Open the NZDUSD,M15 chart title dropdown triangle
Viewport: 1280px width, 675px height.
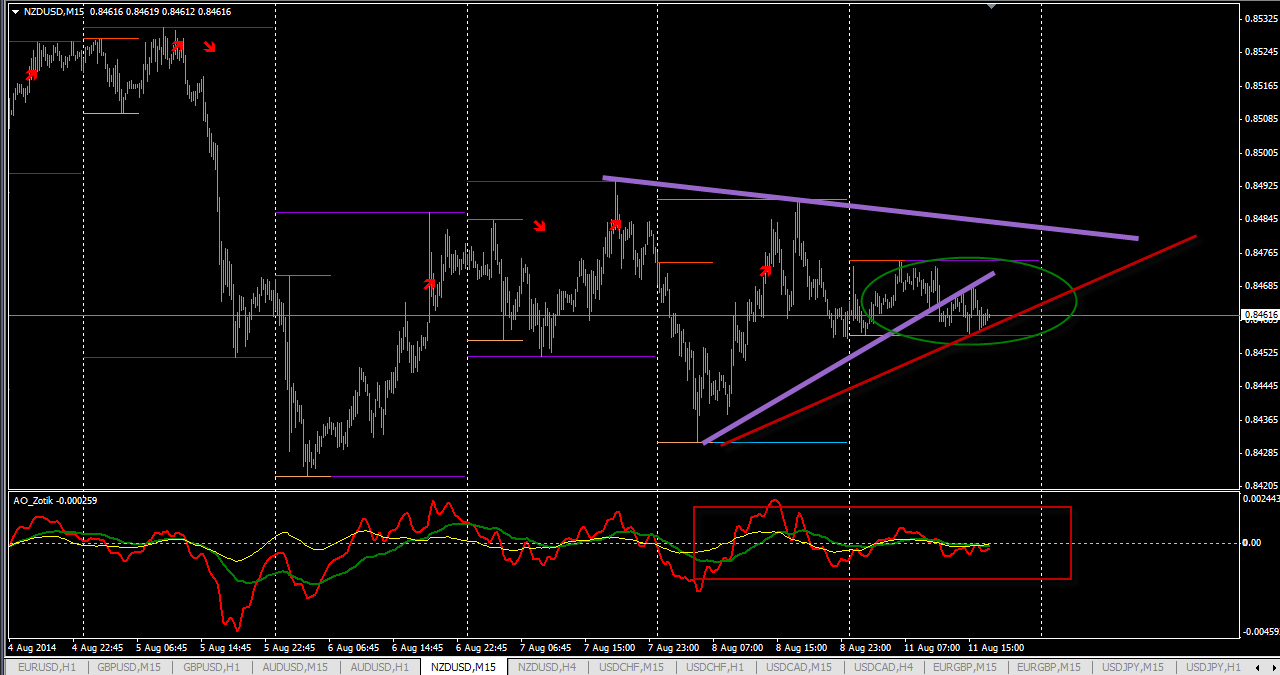[14, 11]
